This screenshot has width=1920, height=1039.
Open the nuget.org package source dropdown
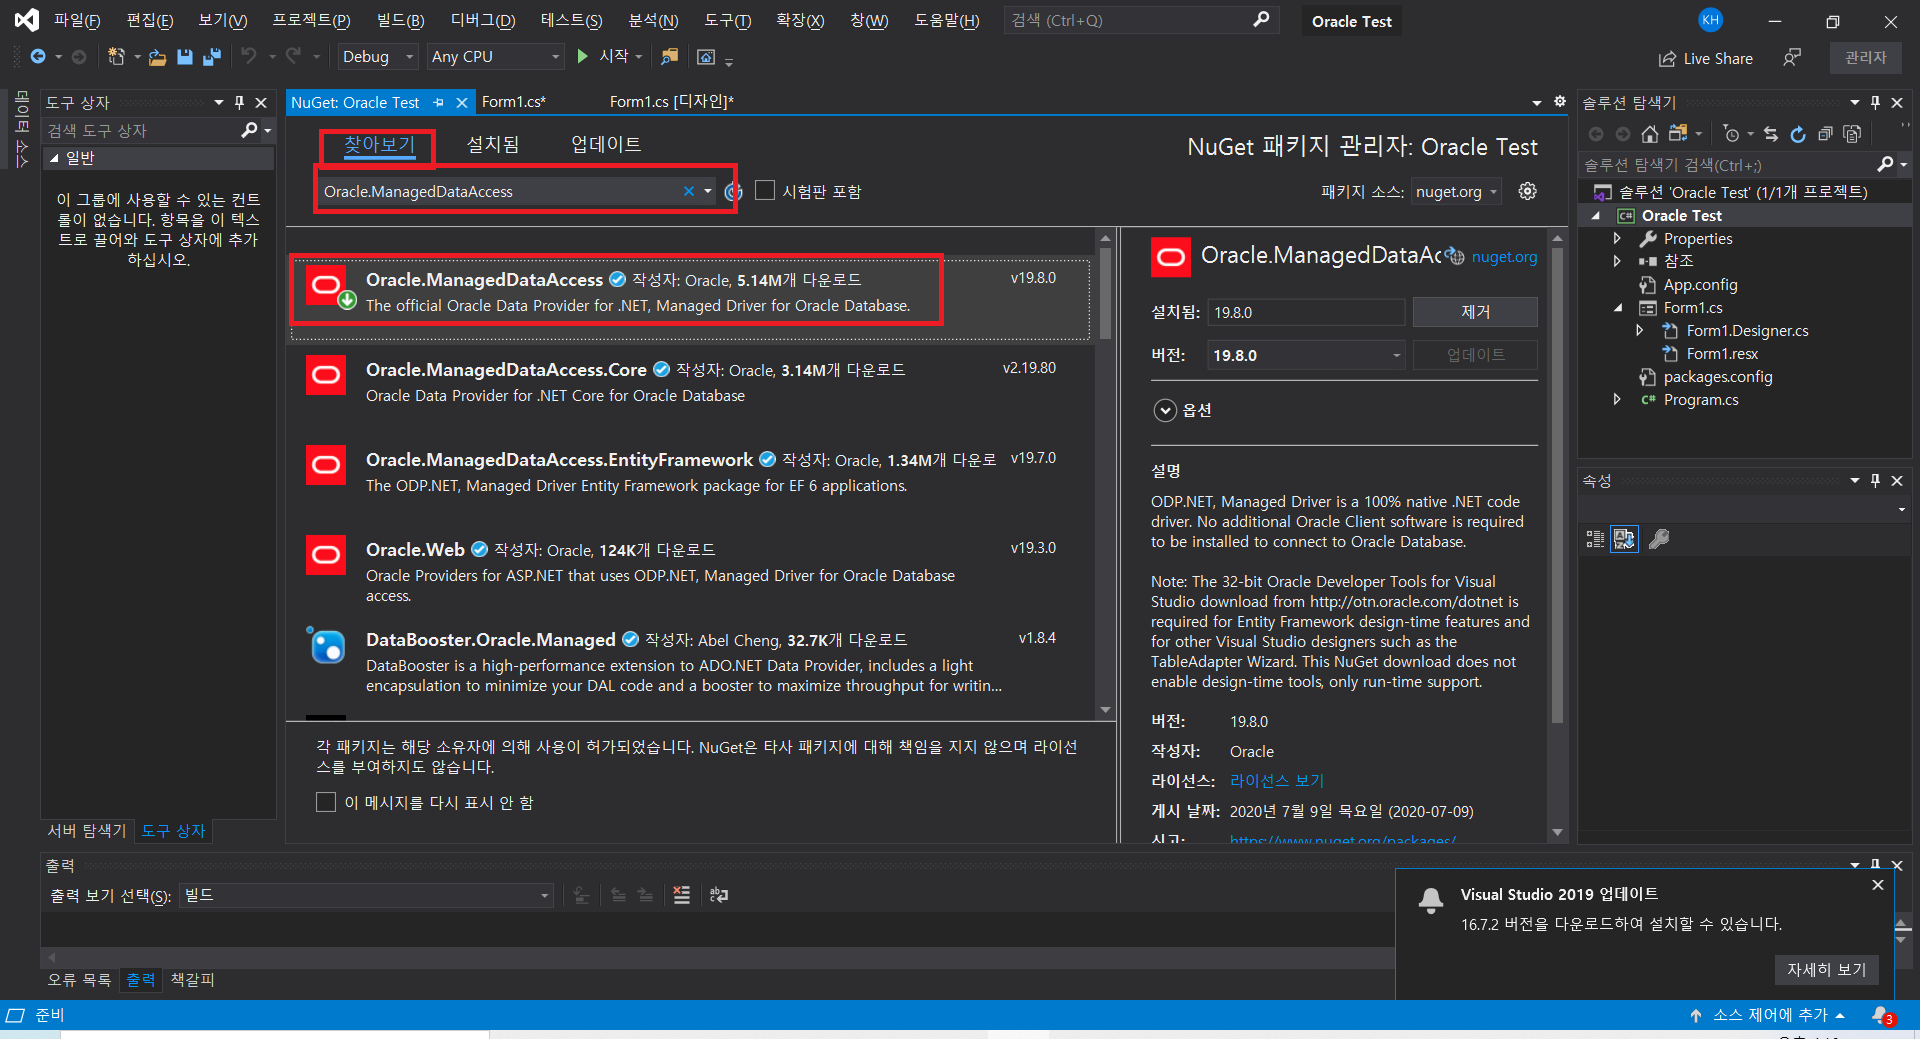(1456, 192)
